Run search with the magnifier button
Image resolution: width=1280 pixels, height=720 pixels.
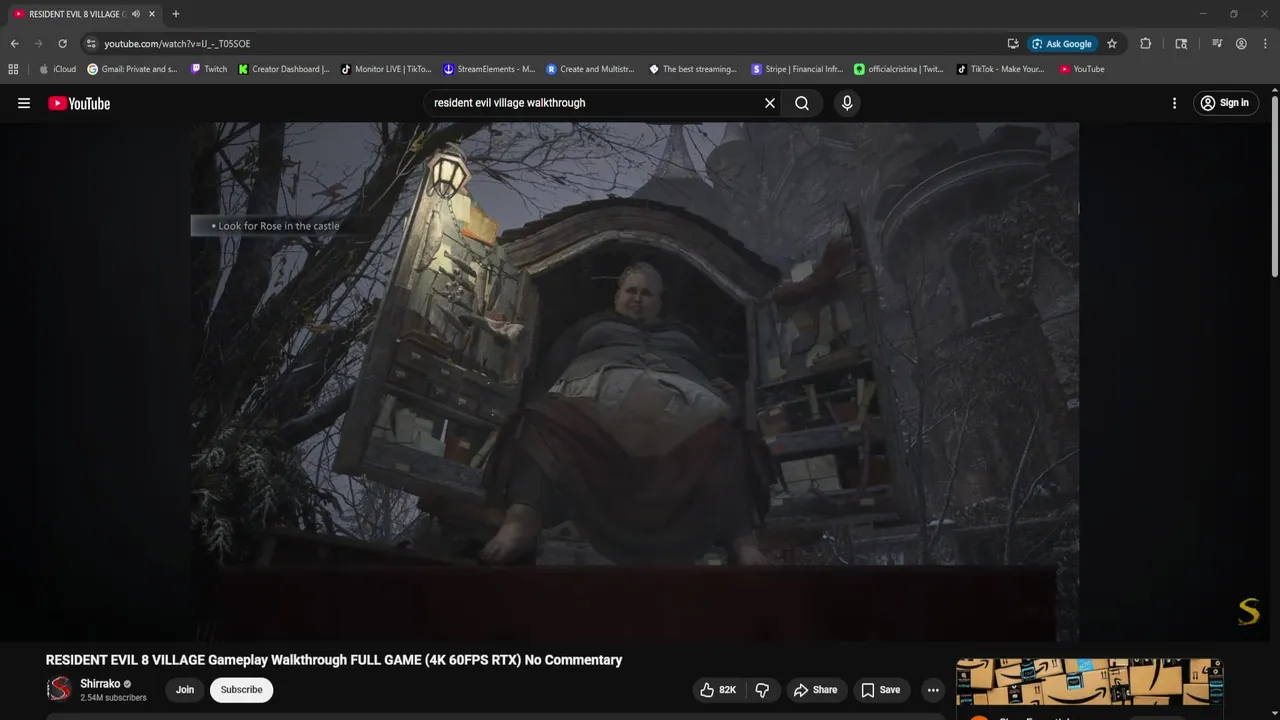pyautogui.click(x=802, y=103)
